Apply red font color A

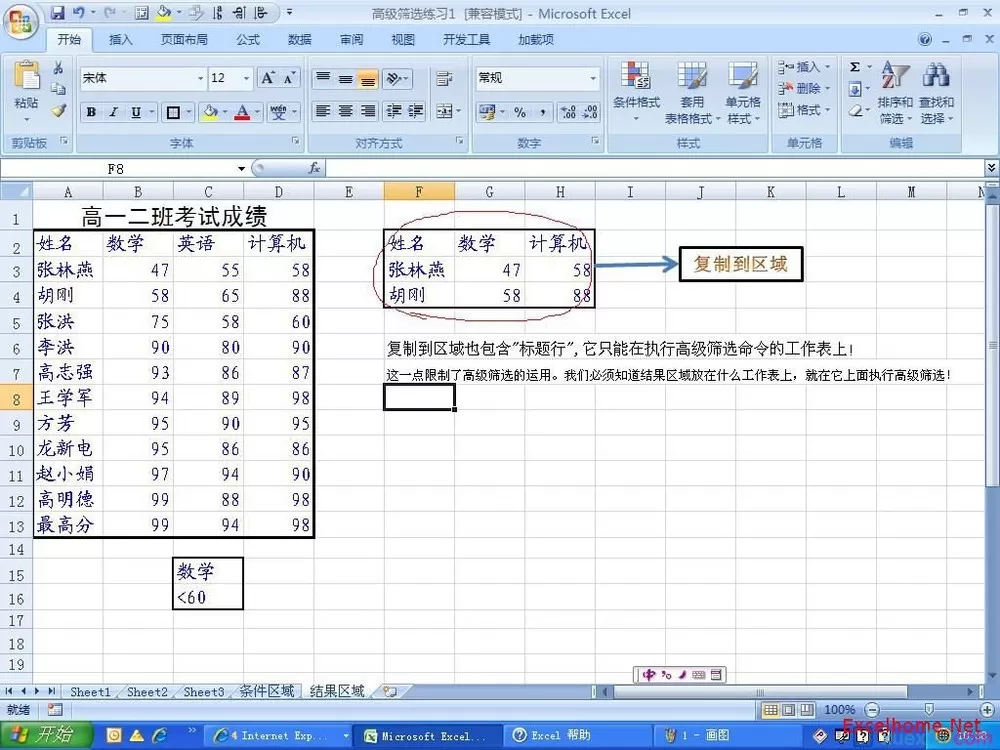(242, 113)
